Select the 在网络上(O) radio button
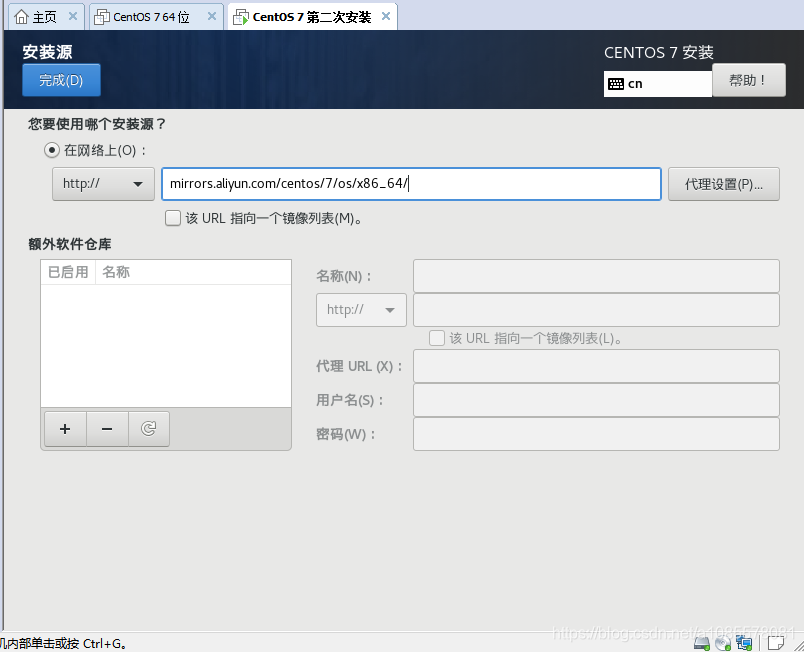Image resolution: width=804 pixels, height=652 pixels. (52, 150)
